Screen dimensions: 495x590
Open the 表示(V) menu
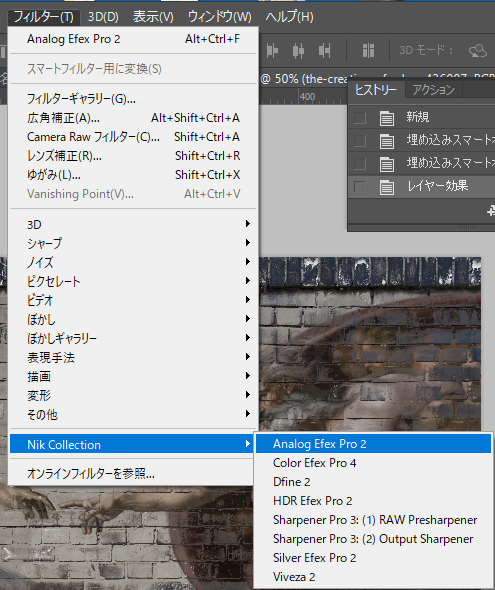pyautogui.click(x=153, y=17)
